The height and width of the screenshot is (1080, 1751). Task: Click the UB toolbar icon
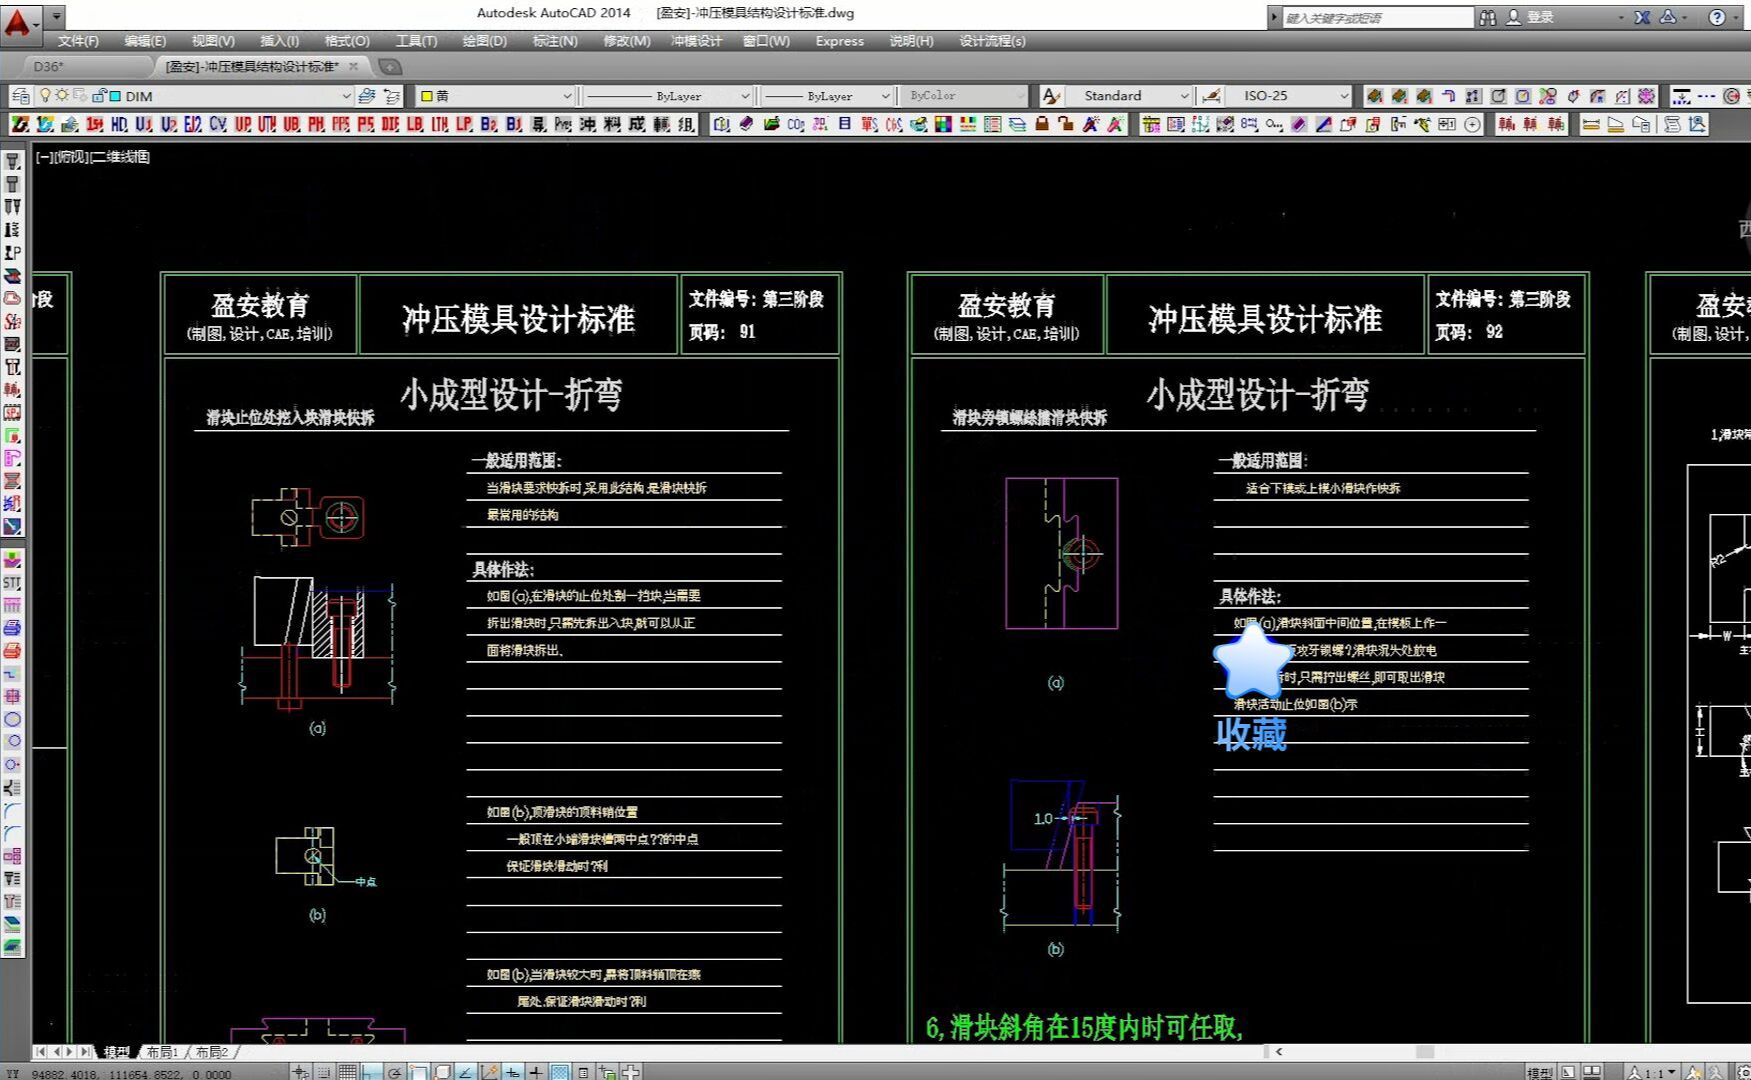coord(291,124)
